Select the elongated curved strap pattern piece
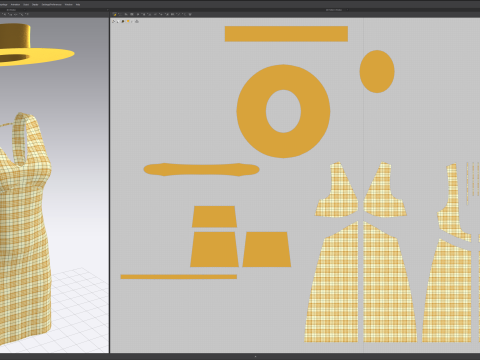 pyautogui.click(x=201, y=169)
